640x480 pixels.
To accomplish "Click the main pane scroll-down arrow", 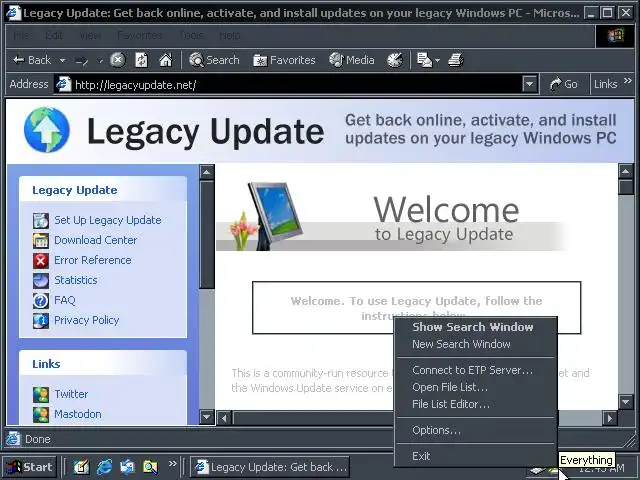I will pos(625,402).
